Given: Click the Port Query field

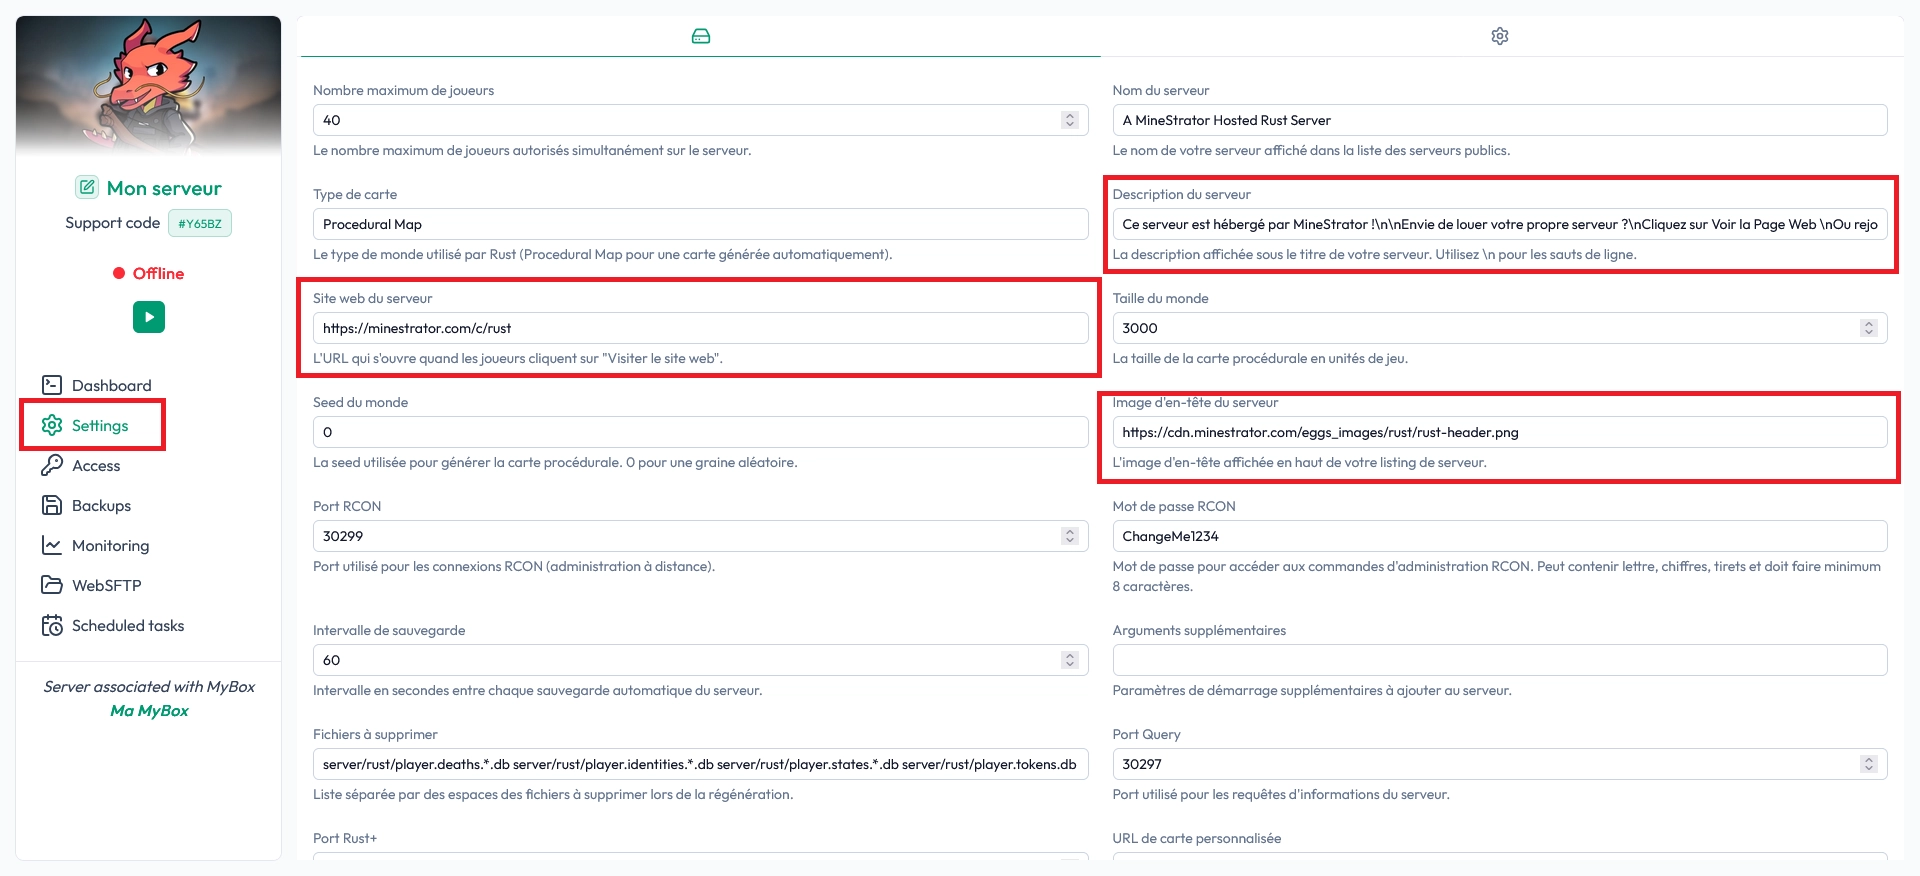Looking at the screenshot, I should 1499,764.
